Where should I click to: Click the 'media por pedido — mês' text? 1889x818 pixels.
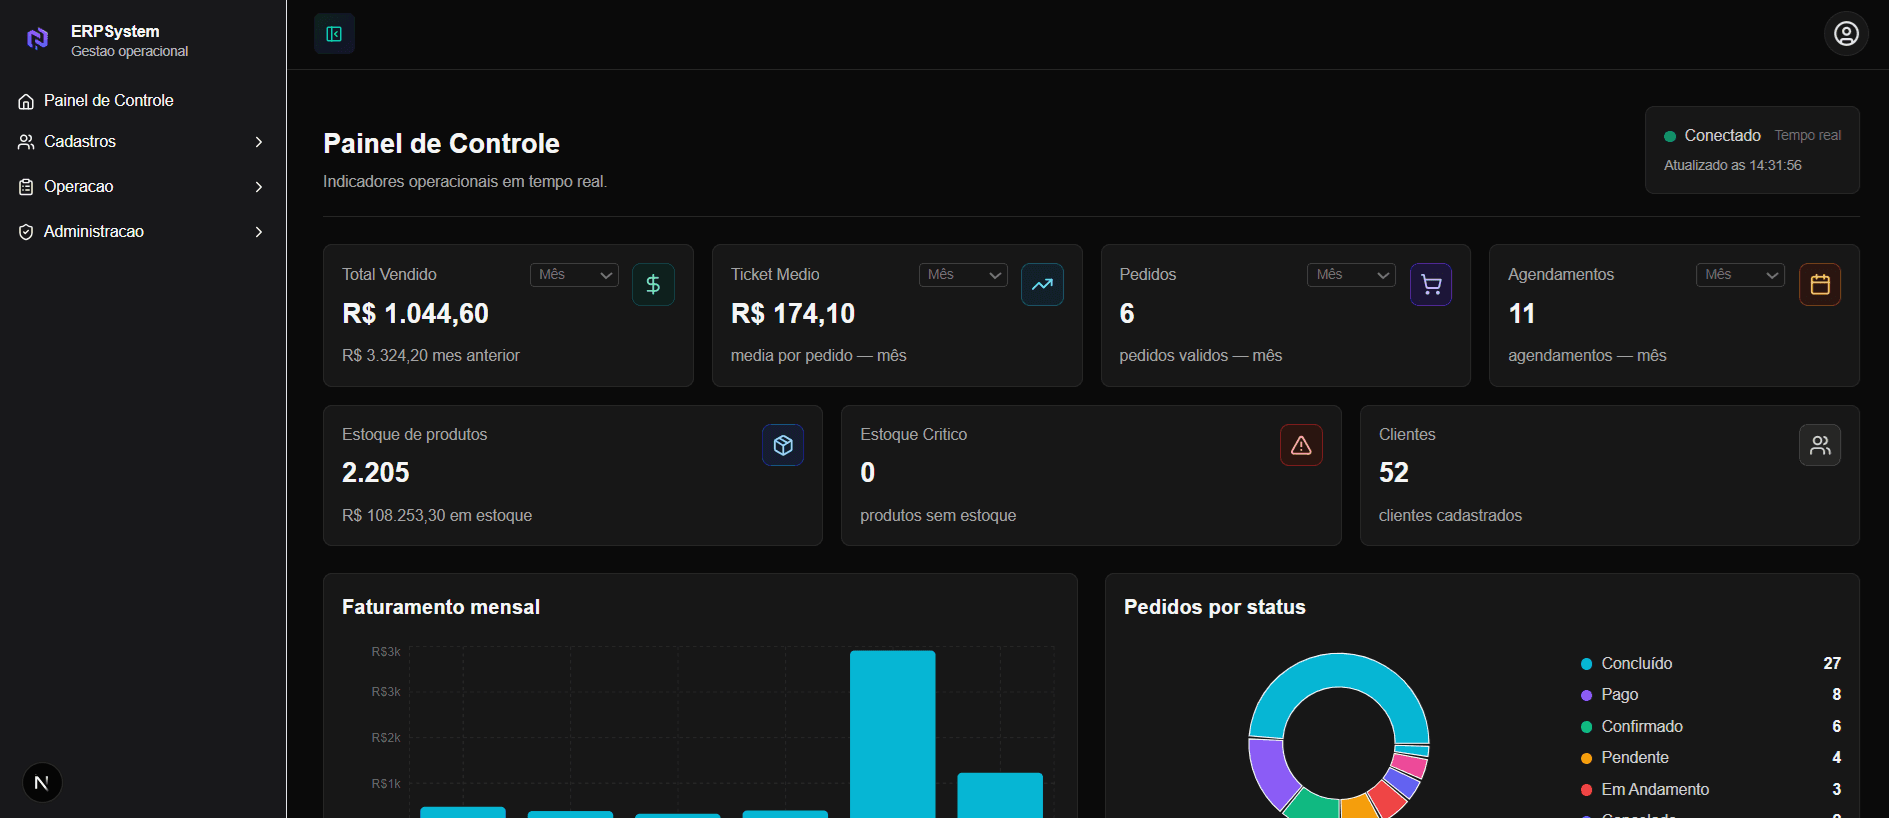point(819,356)
